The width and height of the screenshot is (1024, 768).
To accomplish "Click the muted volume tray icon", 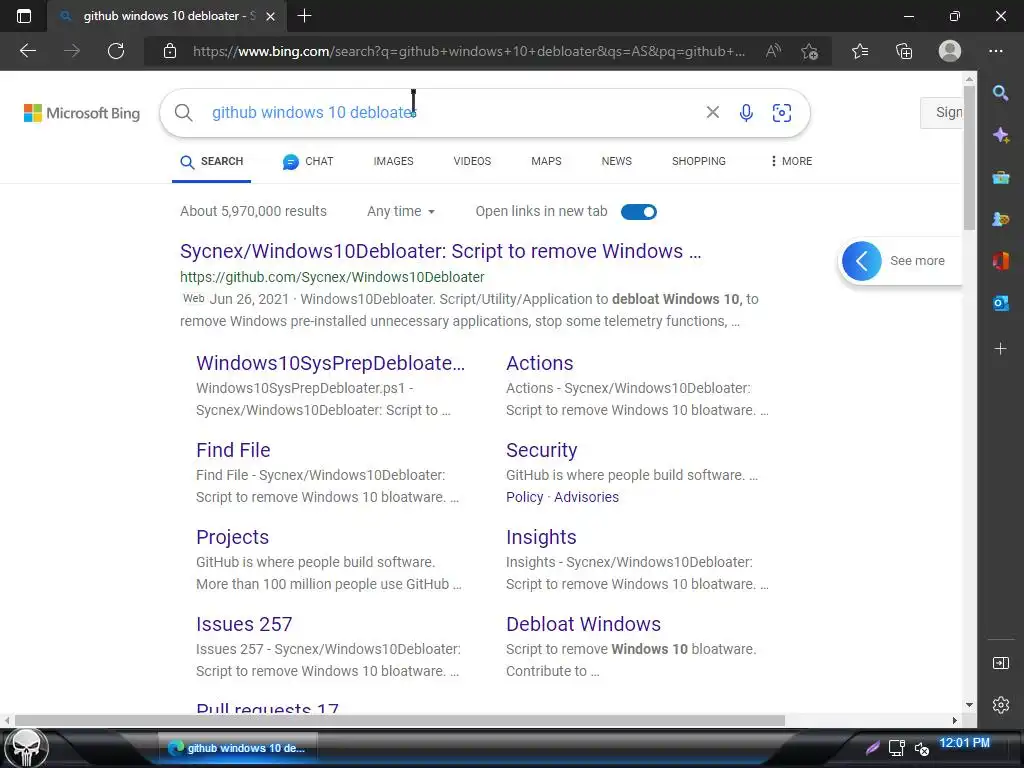I will pyautogui.click(x=921, y=748).
